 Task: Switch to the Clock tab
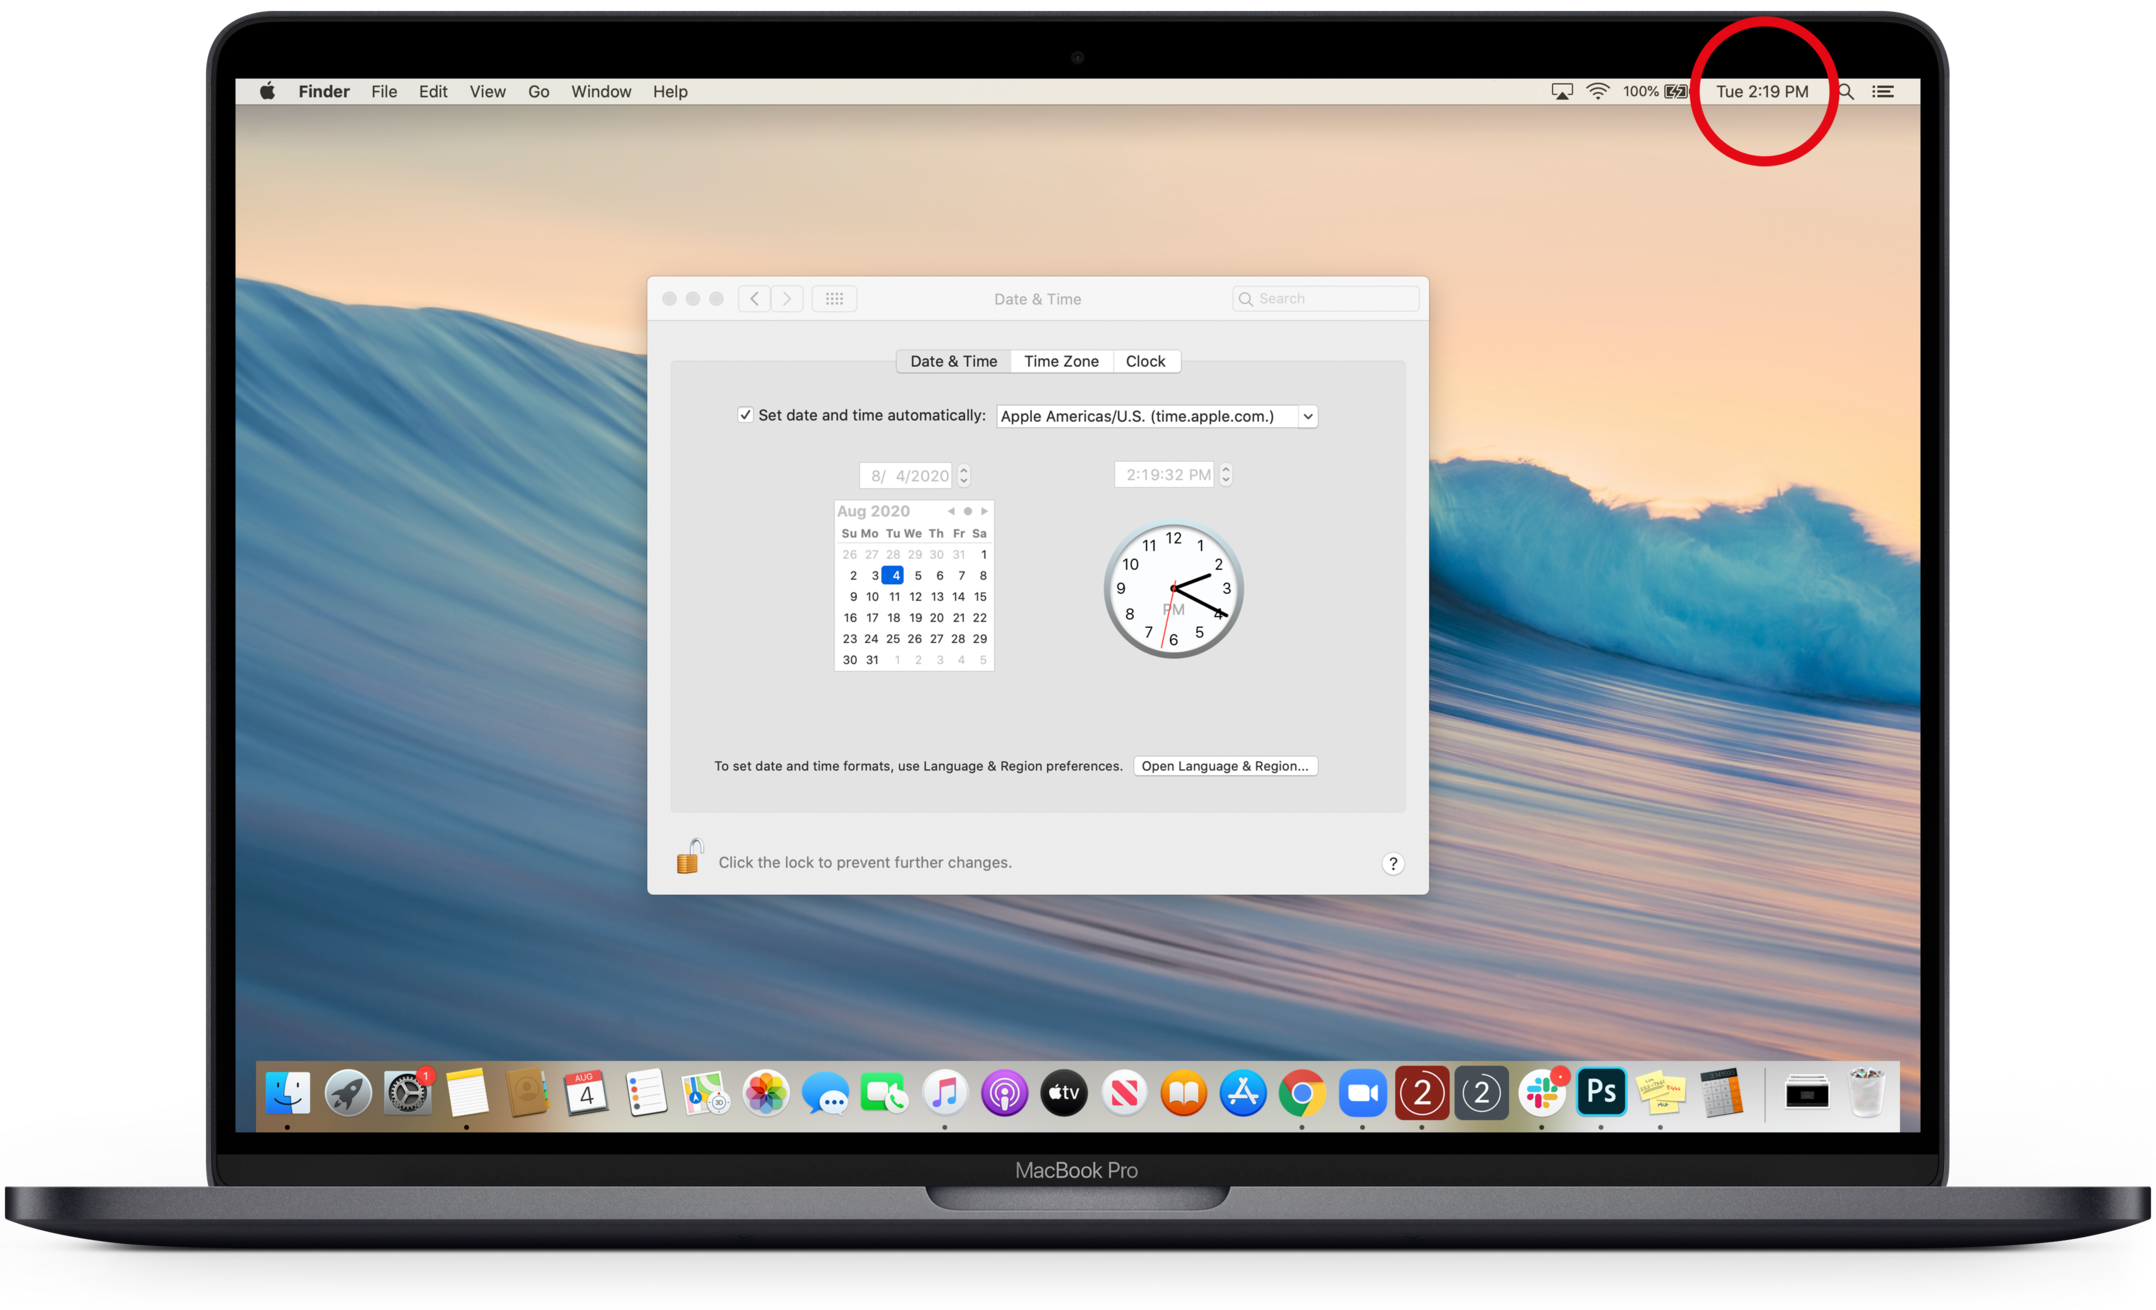coord(1145,361)
